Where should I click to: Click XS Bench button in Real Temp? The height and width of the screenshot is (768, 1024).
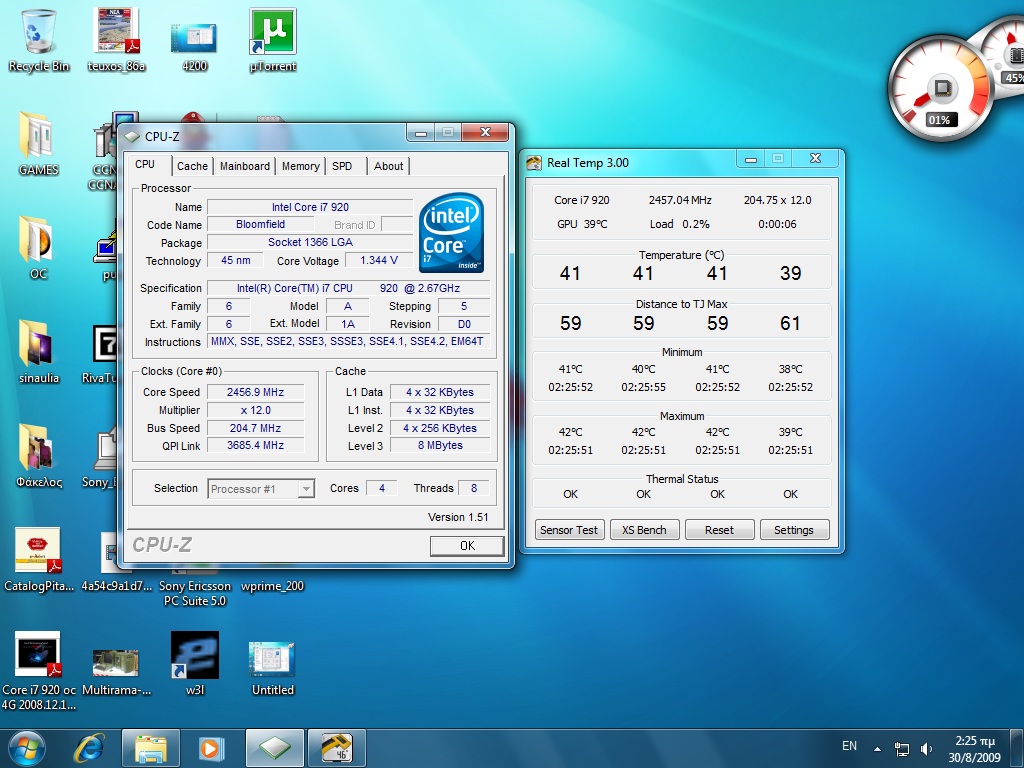645,530
